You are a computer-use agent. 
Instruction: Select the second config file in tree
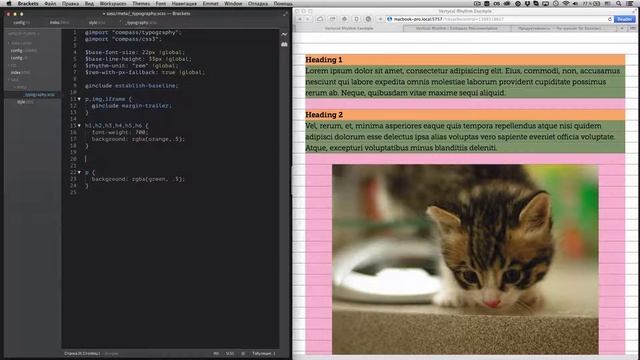[19, 58]
